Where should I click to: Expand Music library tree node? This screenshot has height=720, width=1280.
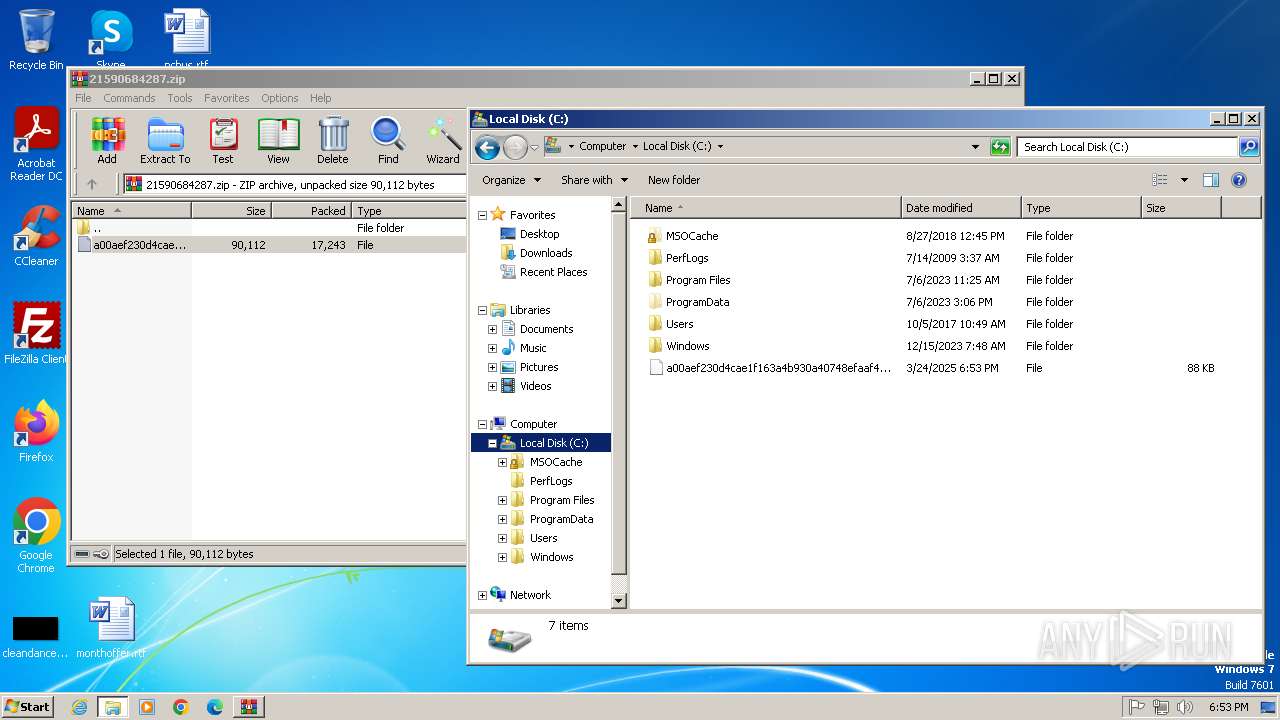click(492, 348)
